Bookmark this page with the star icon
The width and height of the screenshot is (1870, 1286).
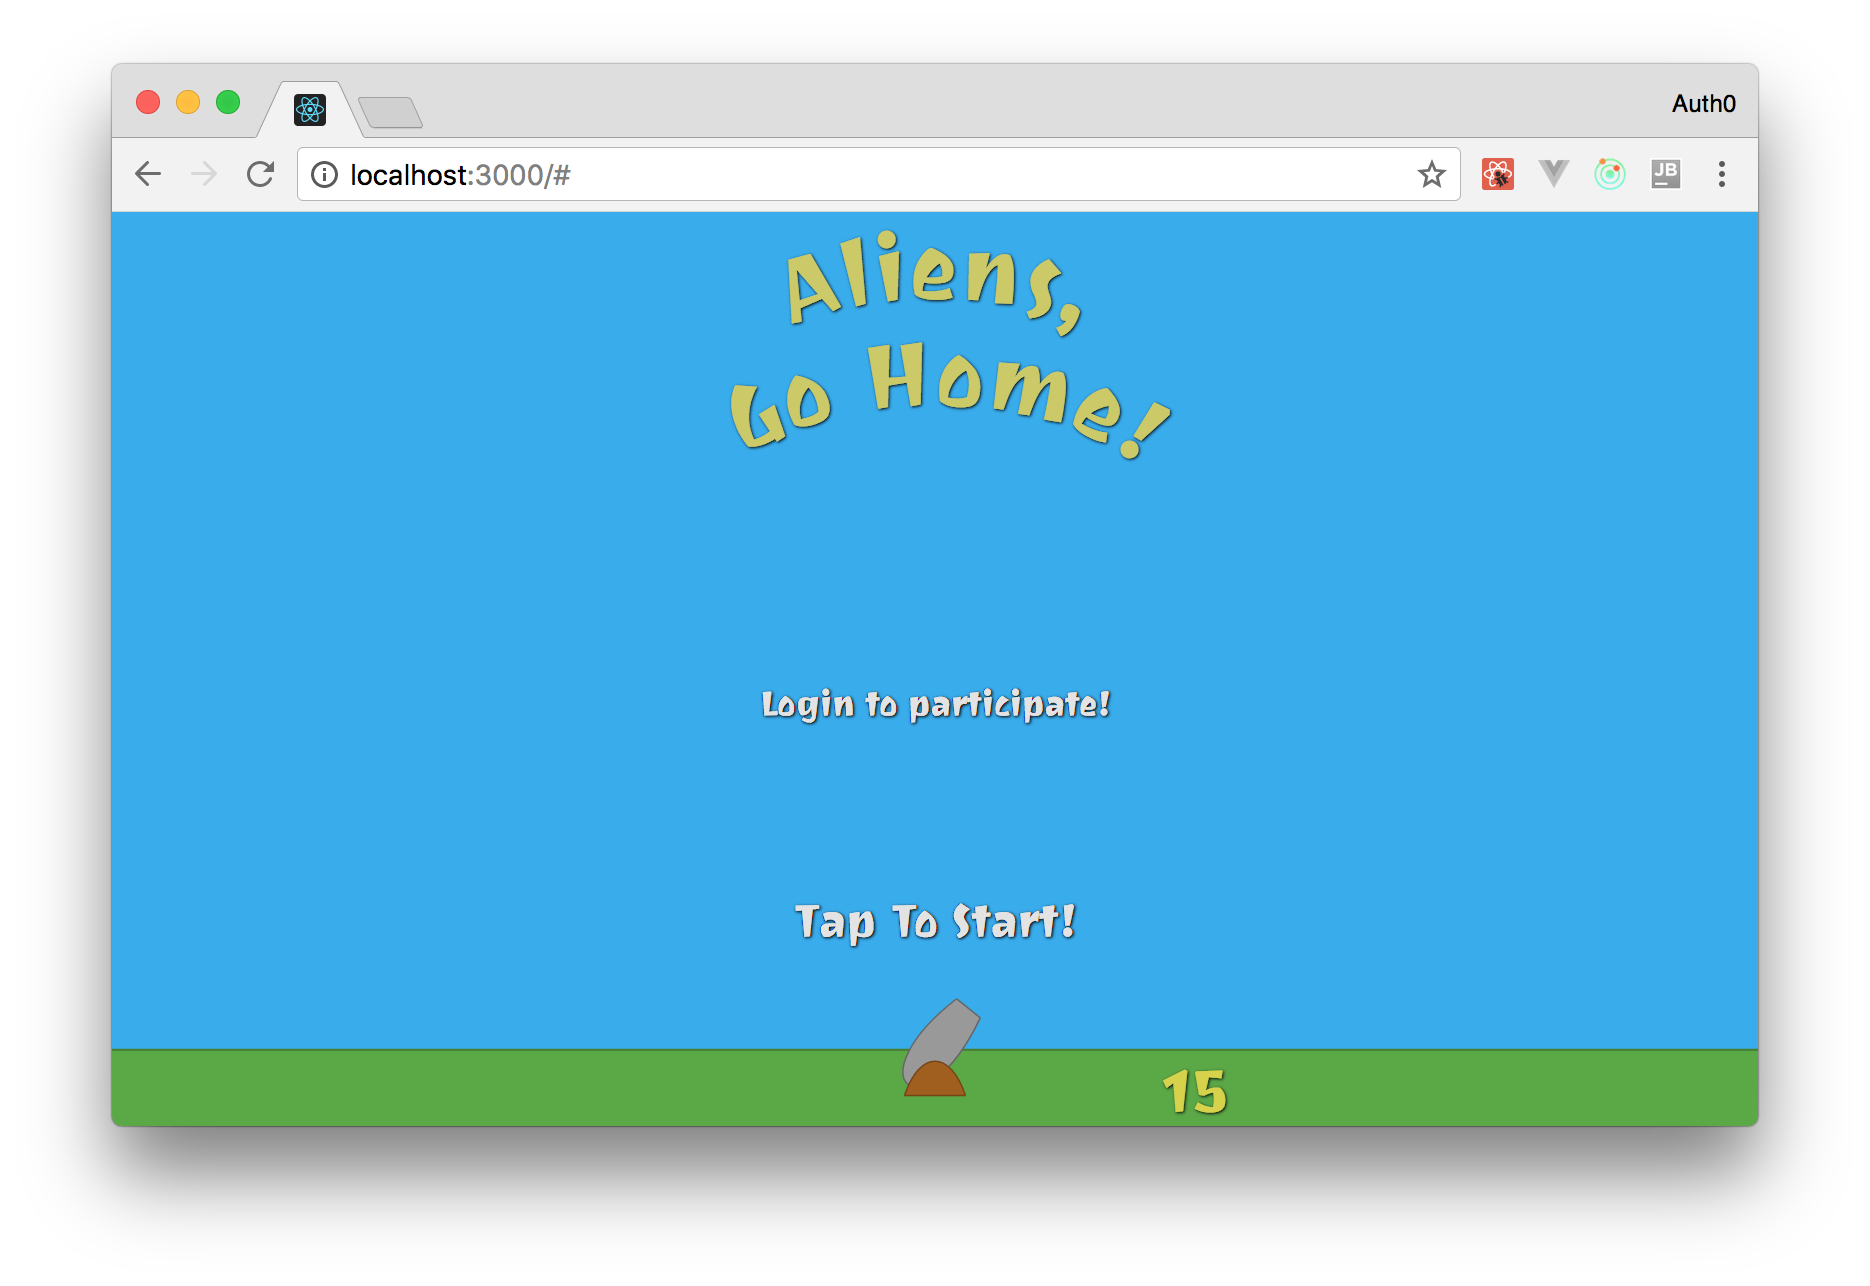[x=1432, y=175]
